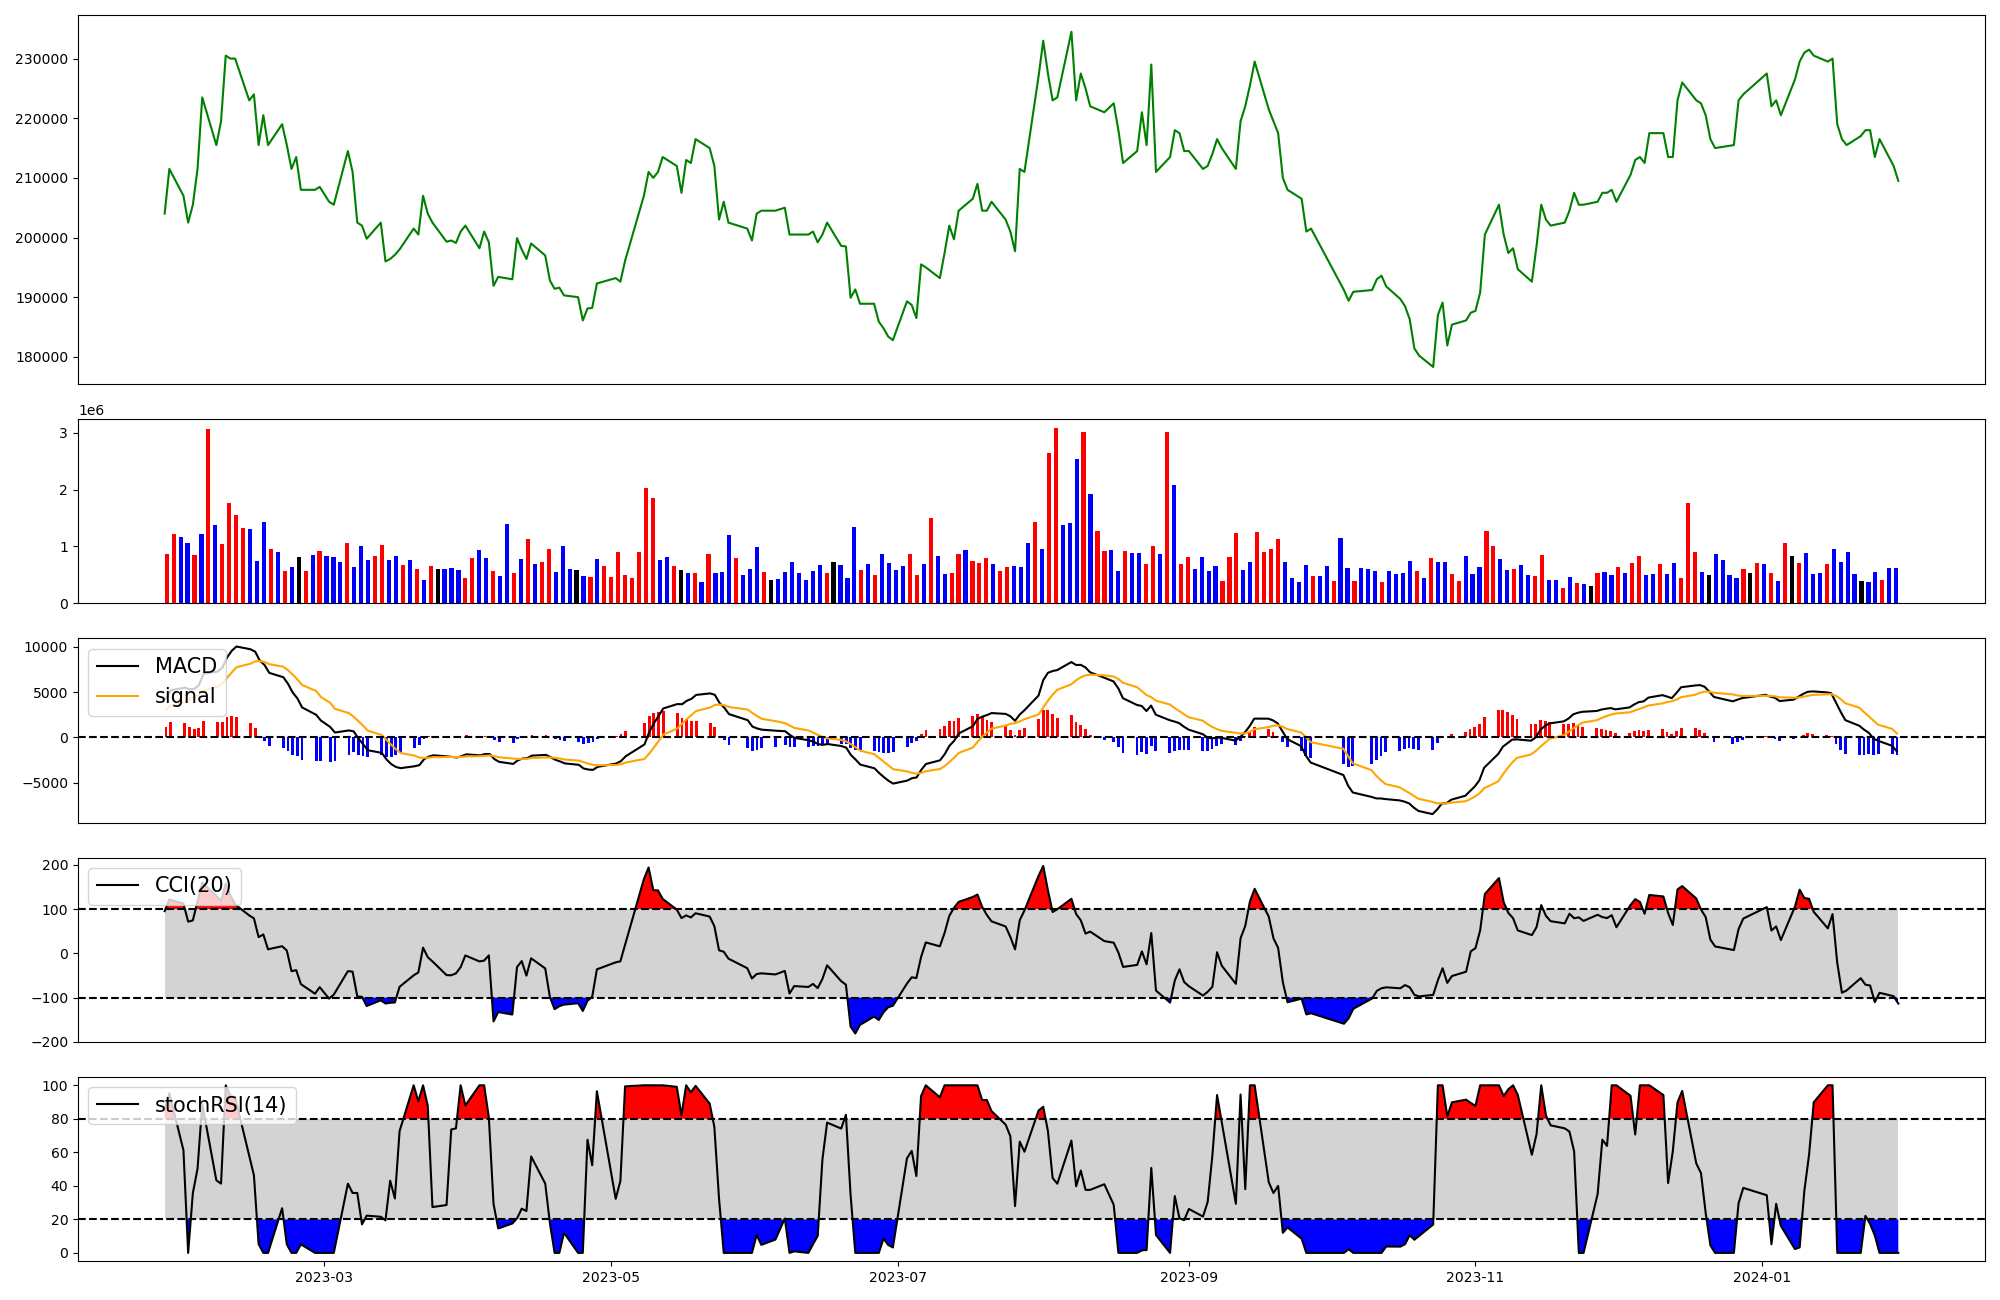Viewport: 2000px width, 1300px height.
Task: Click the 2023-09 x-axis date label
Action: tap(1189, 1277)
